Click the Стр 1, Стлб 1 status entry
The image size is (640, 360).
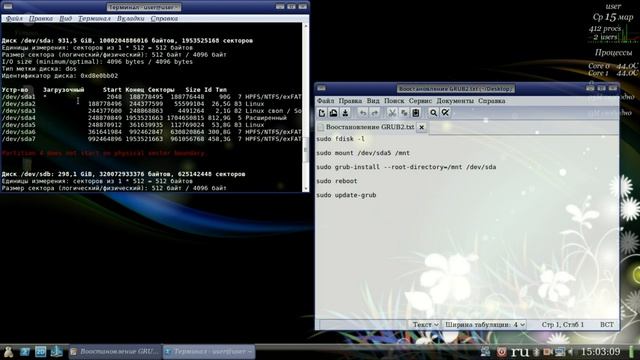pos(562,324)
